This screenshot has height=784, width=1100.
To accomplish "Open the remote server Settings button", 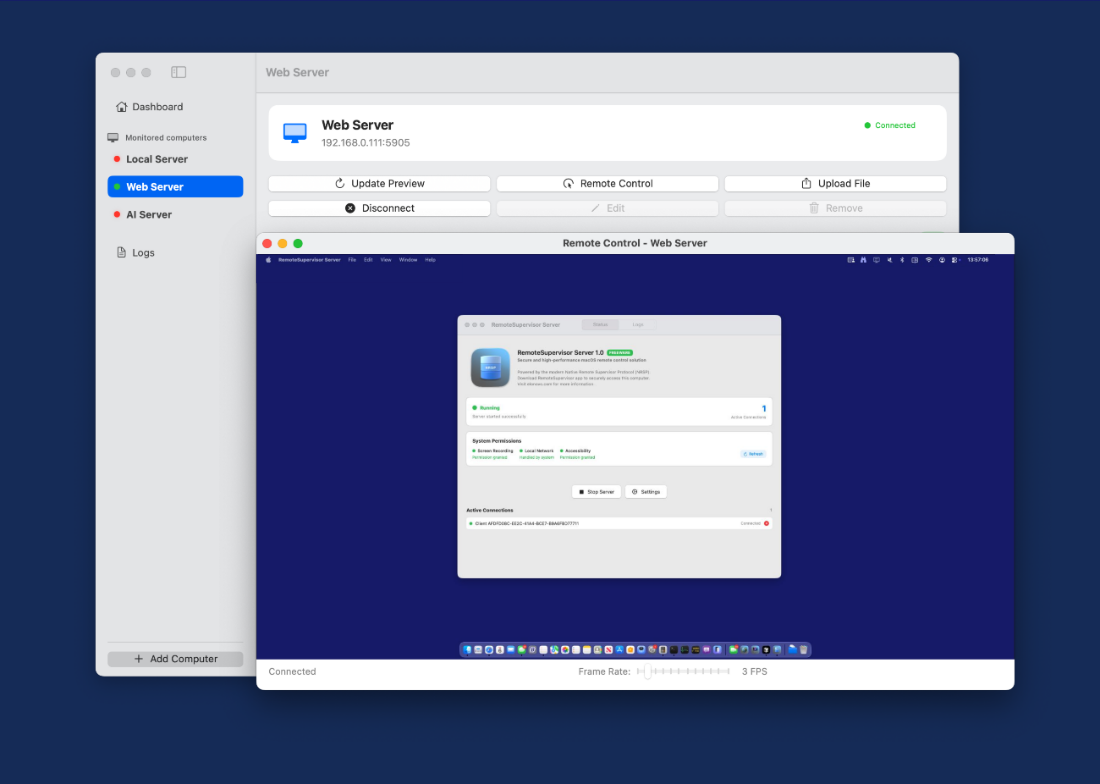I will pos(645,492).
